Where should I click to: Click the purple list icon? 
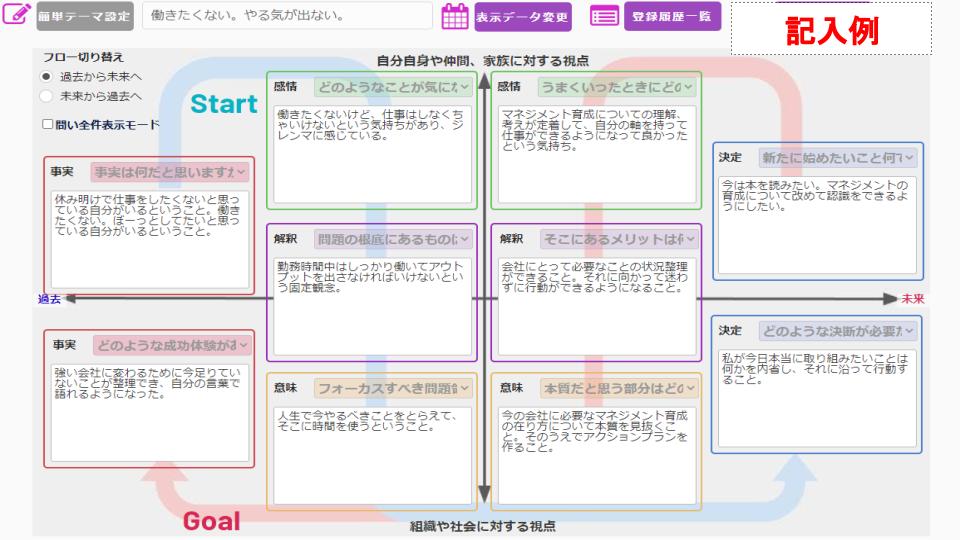(x=603, y=17)
